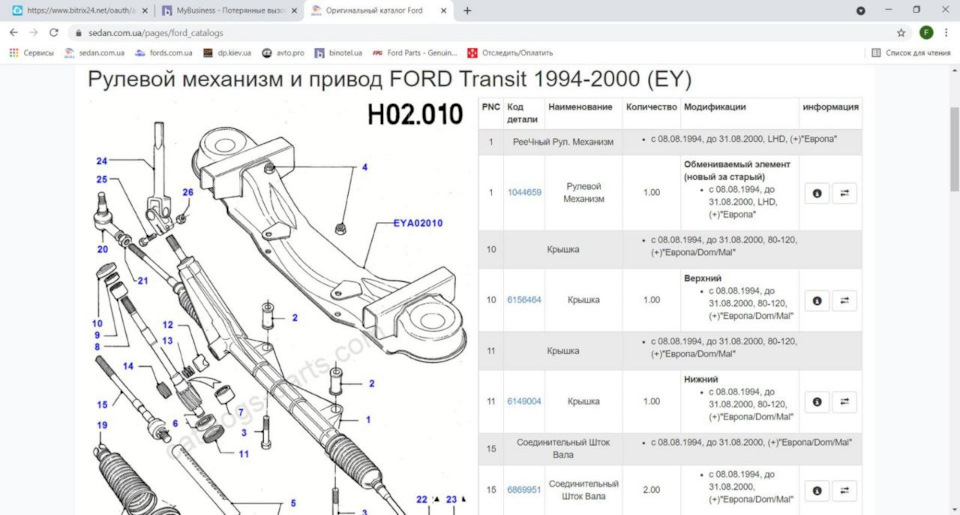This screenshot has height=515, width=960.
Task: Open Отследить/Оплатить bookmark
Action: pos(510,53)
